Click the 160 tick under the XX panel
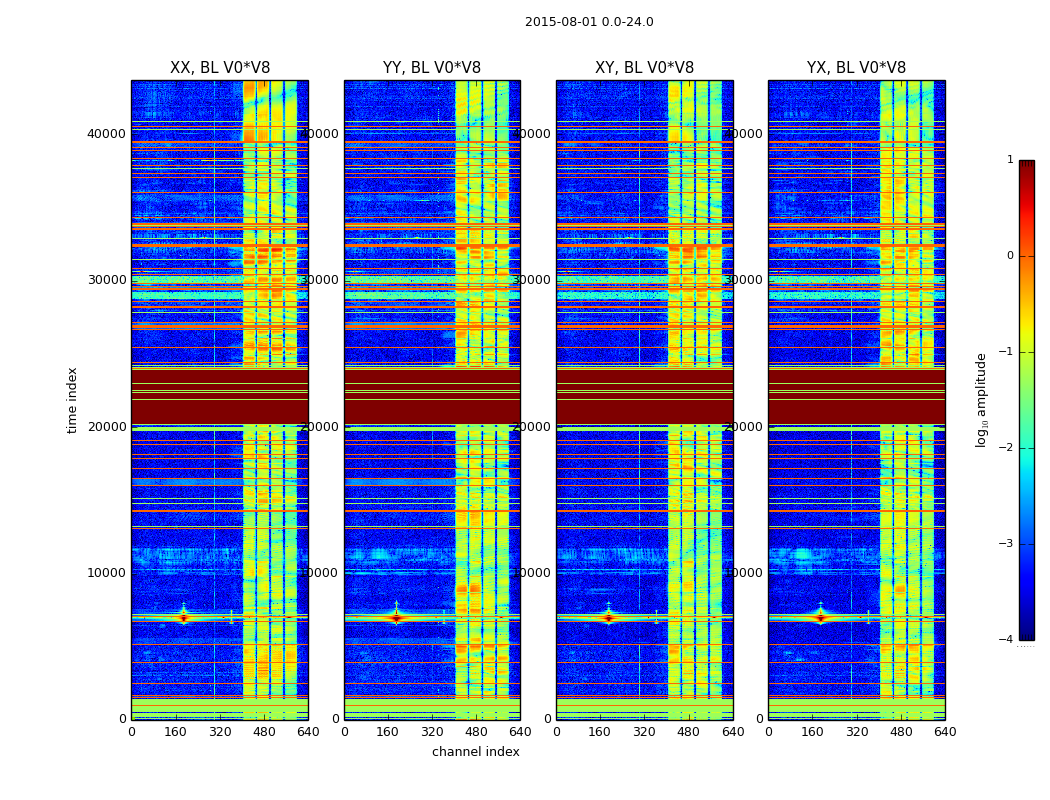The image size is (1050, 800). click(x=175, y=732)
